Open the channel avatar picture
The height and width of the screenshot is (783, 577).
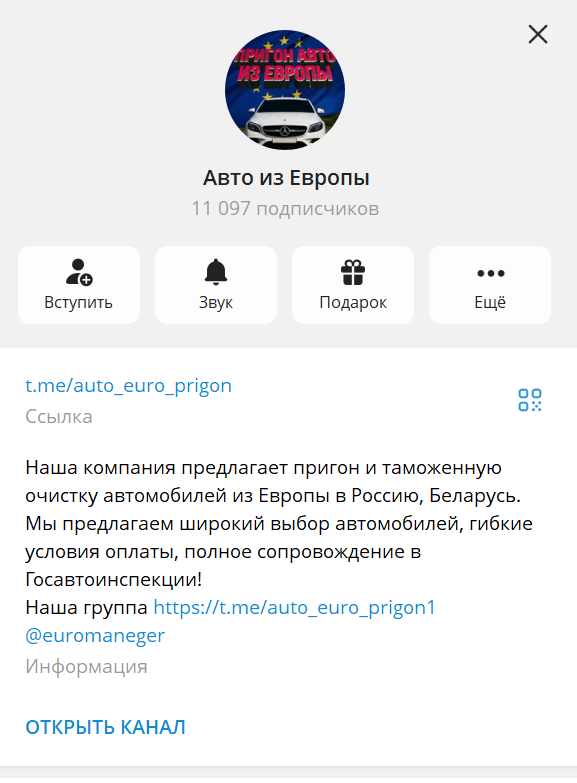(285, 90)
